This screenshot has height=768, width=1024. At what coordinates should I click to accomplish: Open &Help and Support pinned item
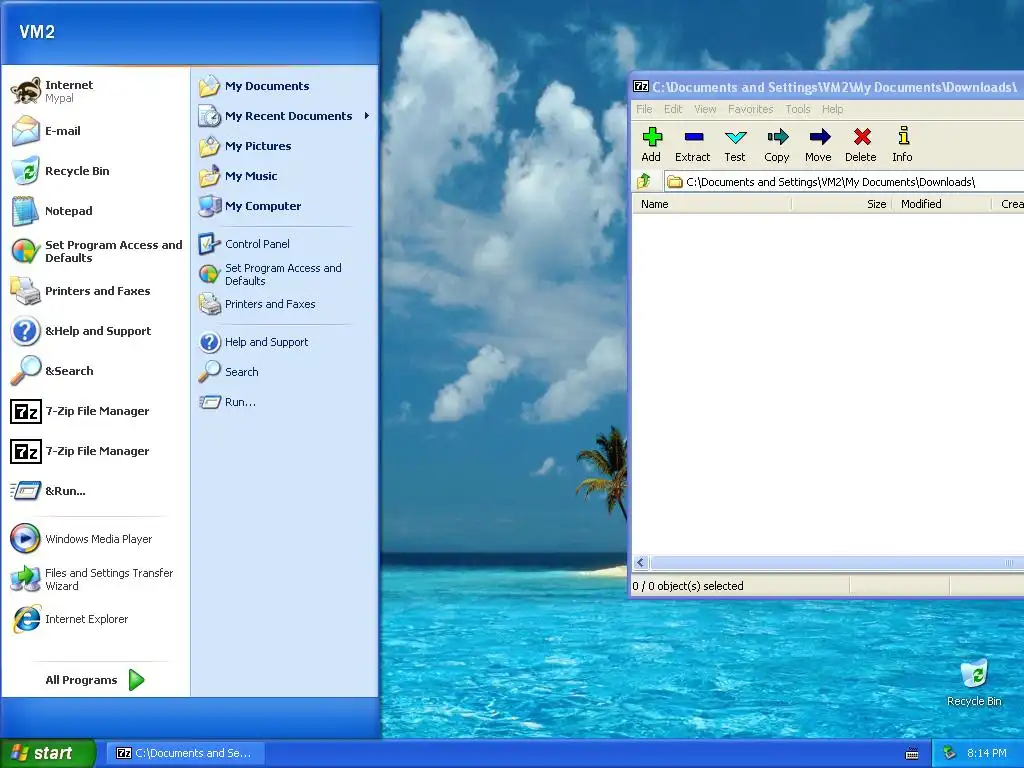(96, 330)
